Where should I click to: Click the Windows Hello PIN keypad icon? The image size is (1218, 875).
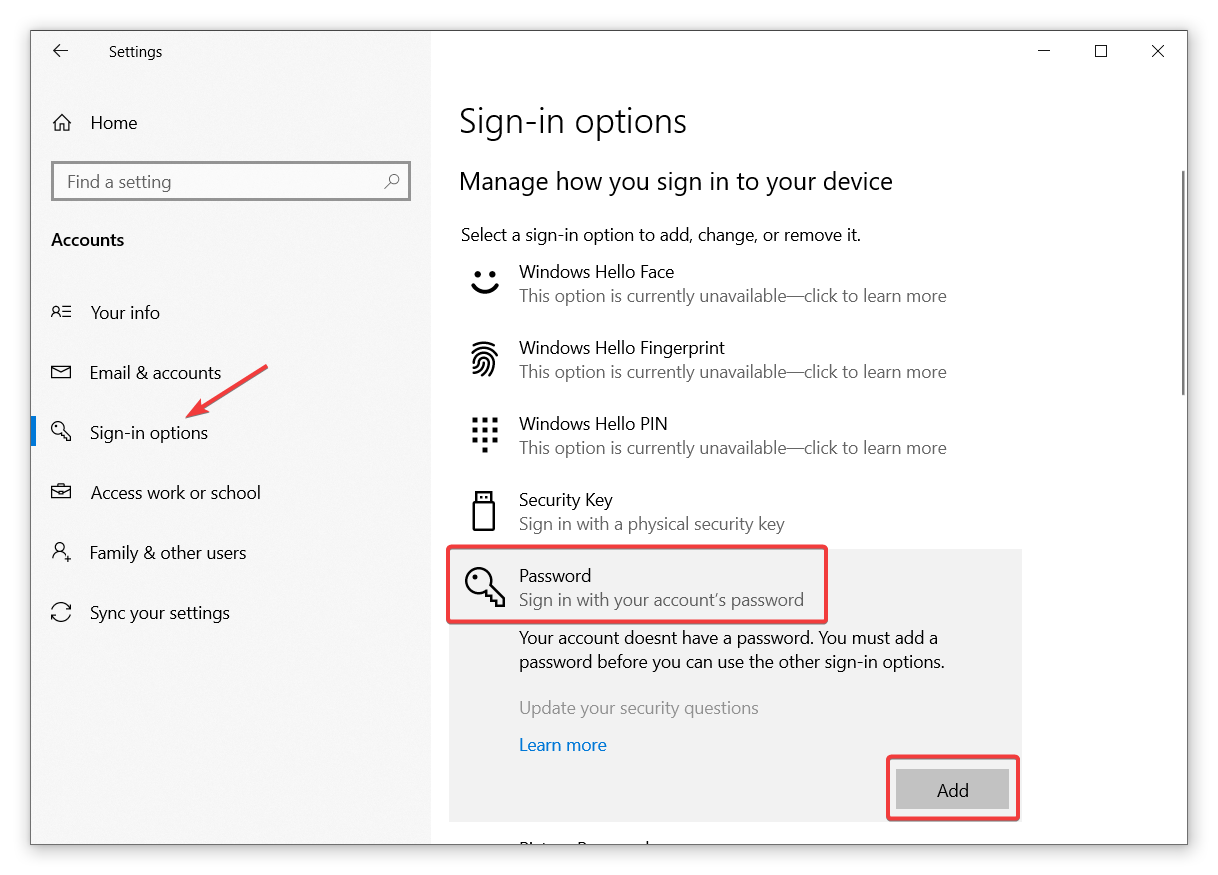(x=485, y=435)
